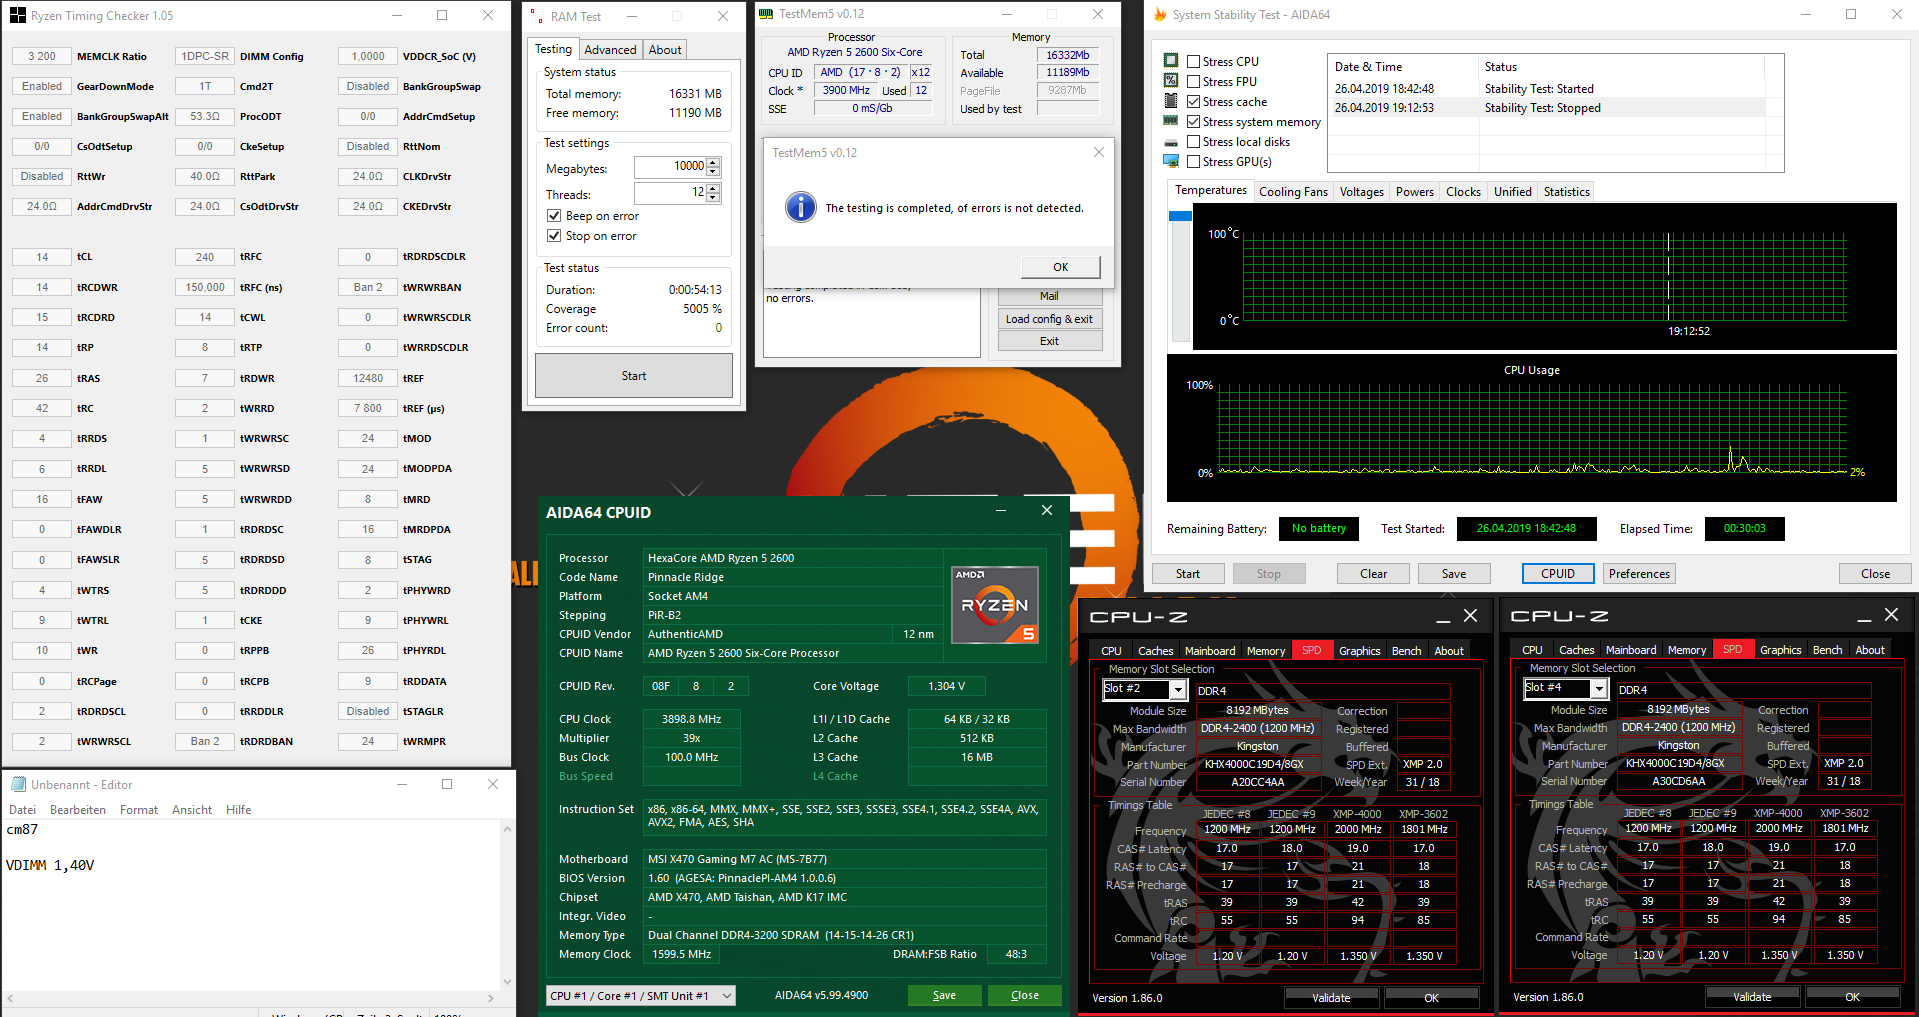
Task: Click the Megabytes input field
Action: 670,167
